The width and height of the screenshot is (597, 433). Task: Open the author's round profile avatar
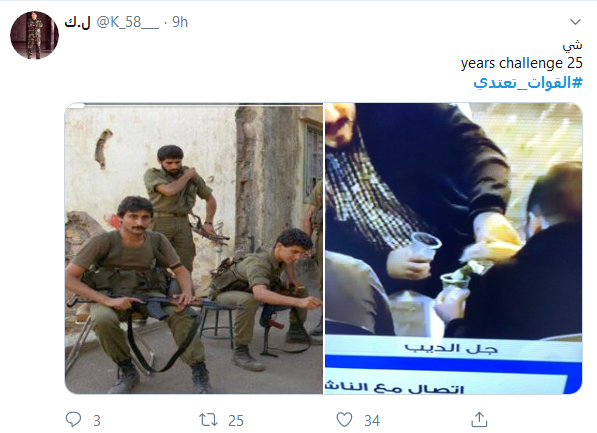34,35
